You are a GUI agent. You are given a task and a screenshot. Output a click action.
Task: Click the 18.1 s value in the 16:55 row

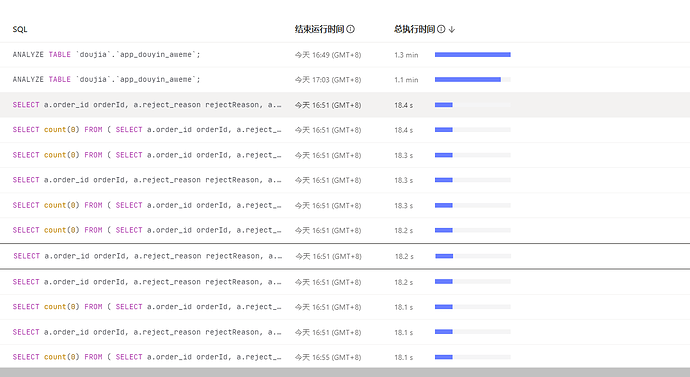click(404, 357)
